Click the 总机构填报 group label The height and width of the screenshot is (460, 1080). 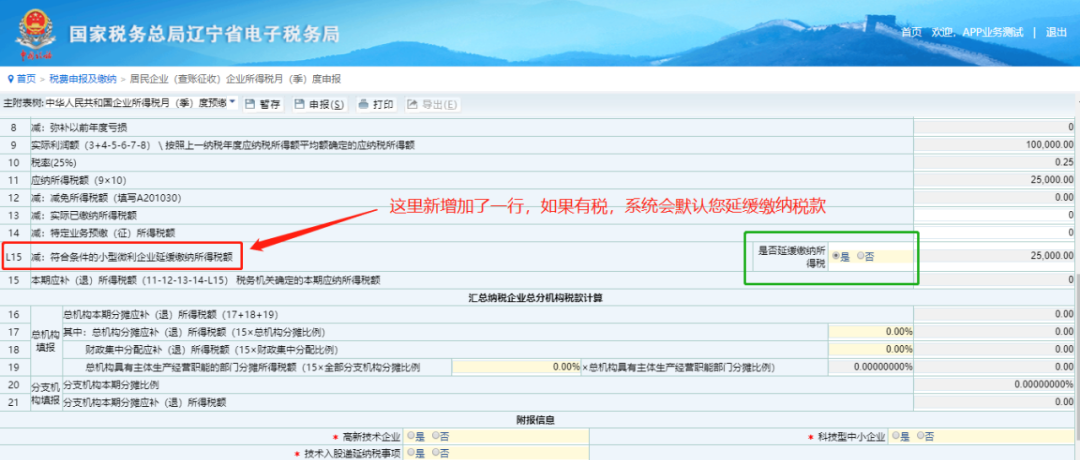pyautogui.click(x=46, y=341)
